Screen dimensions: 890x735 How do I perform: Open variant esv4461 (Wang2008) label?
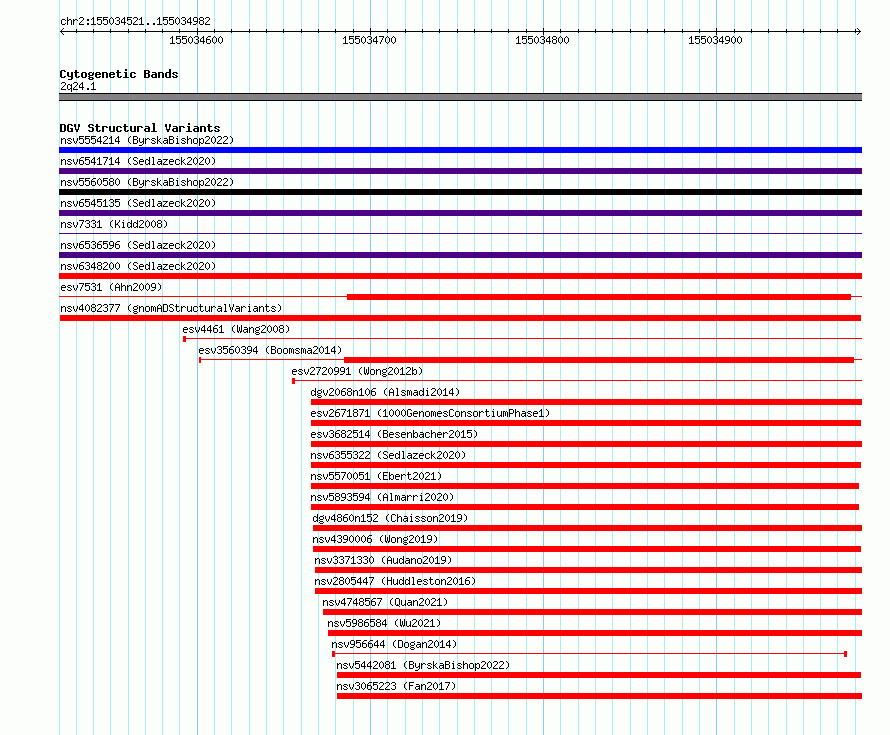point(236,329)
